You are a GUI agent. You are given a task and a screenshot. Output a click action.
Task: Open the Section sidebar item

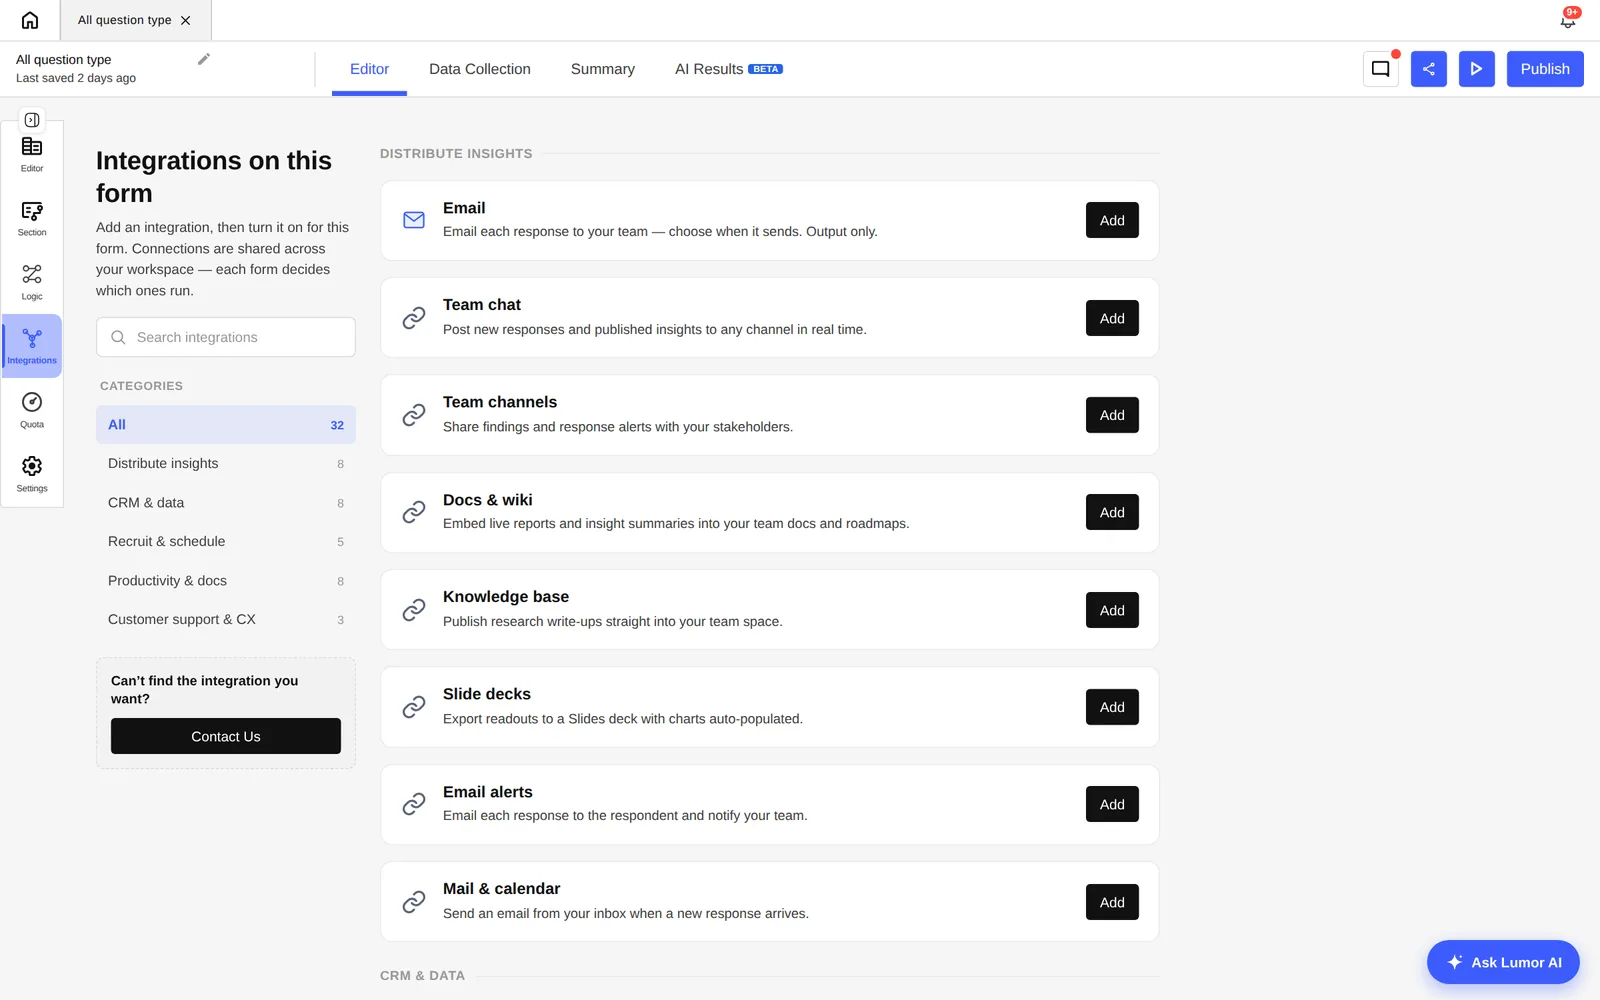[x=32, y=219]
